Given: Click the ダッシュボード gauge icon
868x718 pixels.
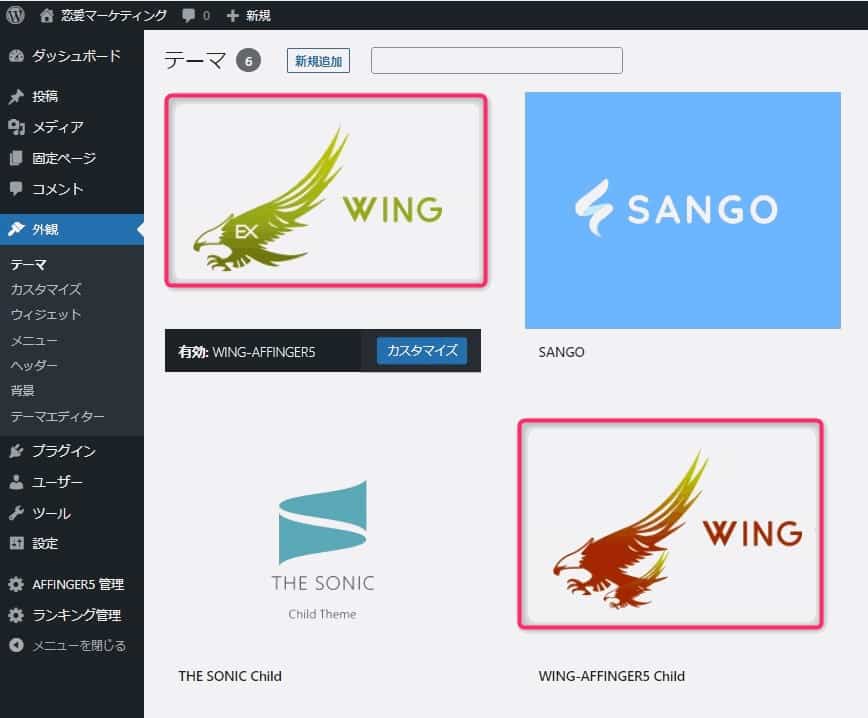Looking at the screenshot, I should click(17, 55).
